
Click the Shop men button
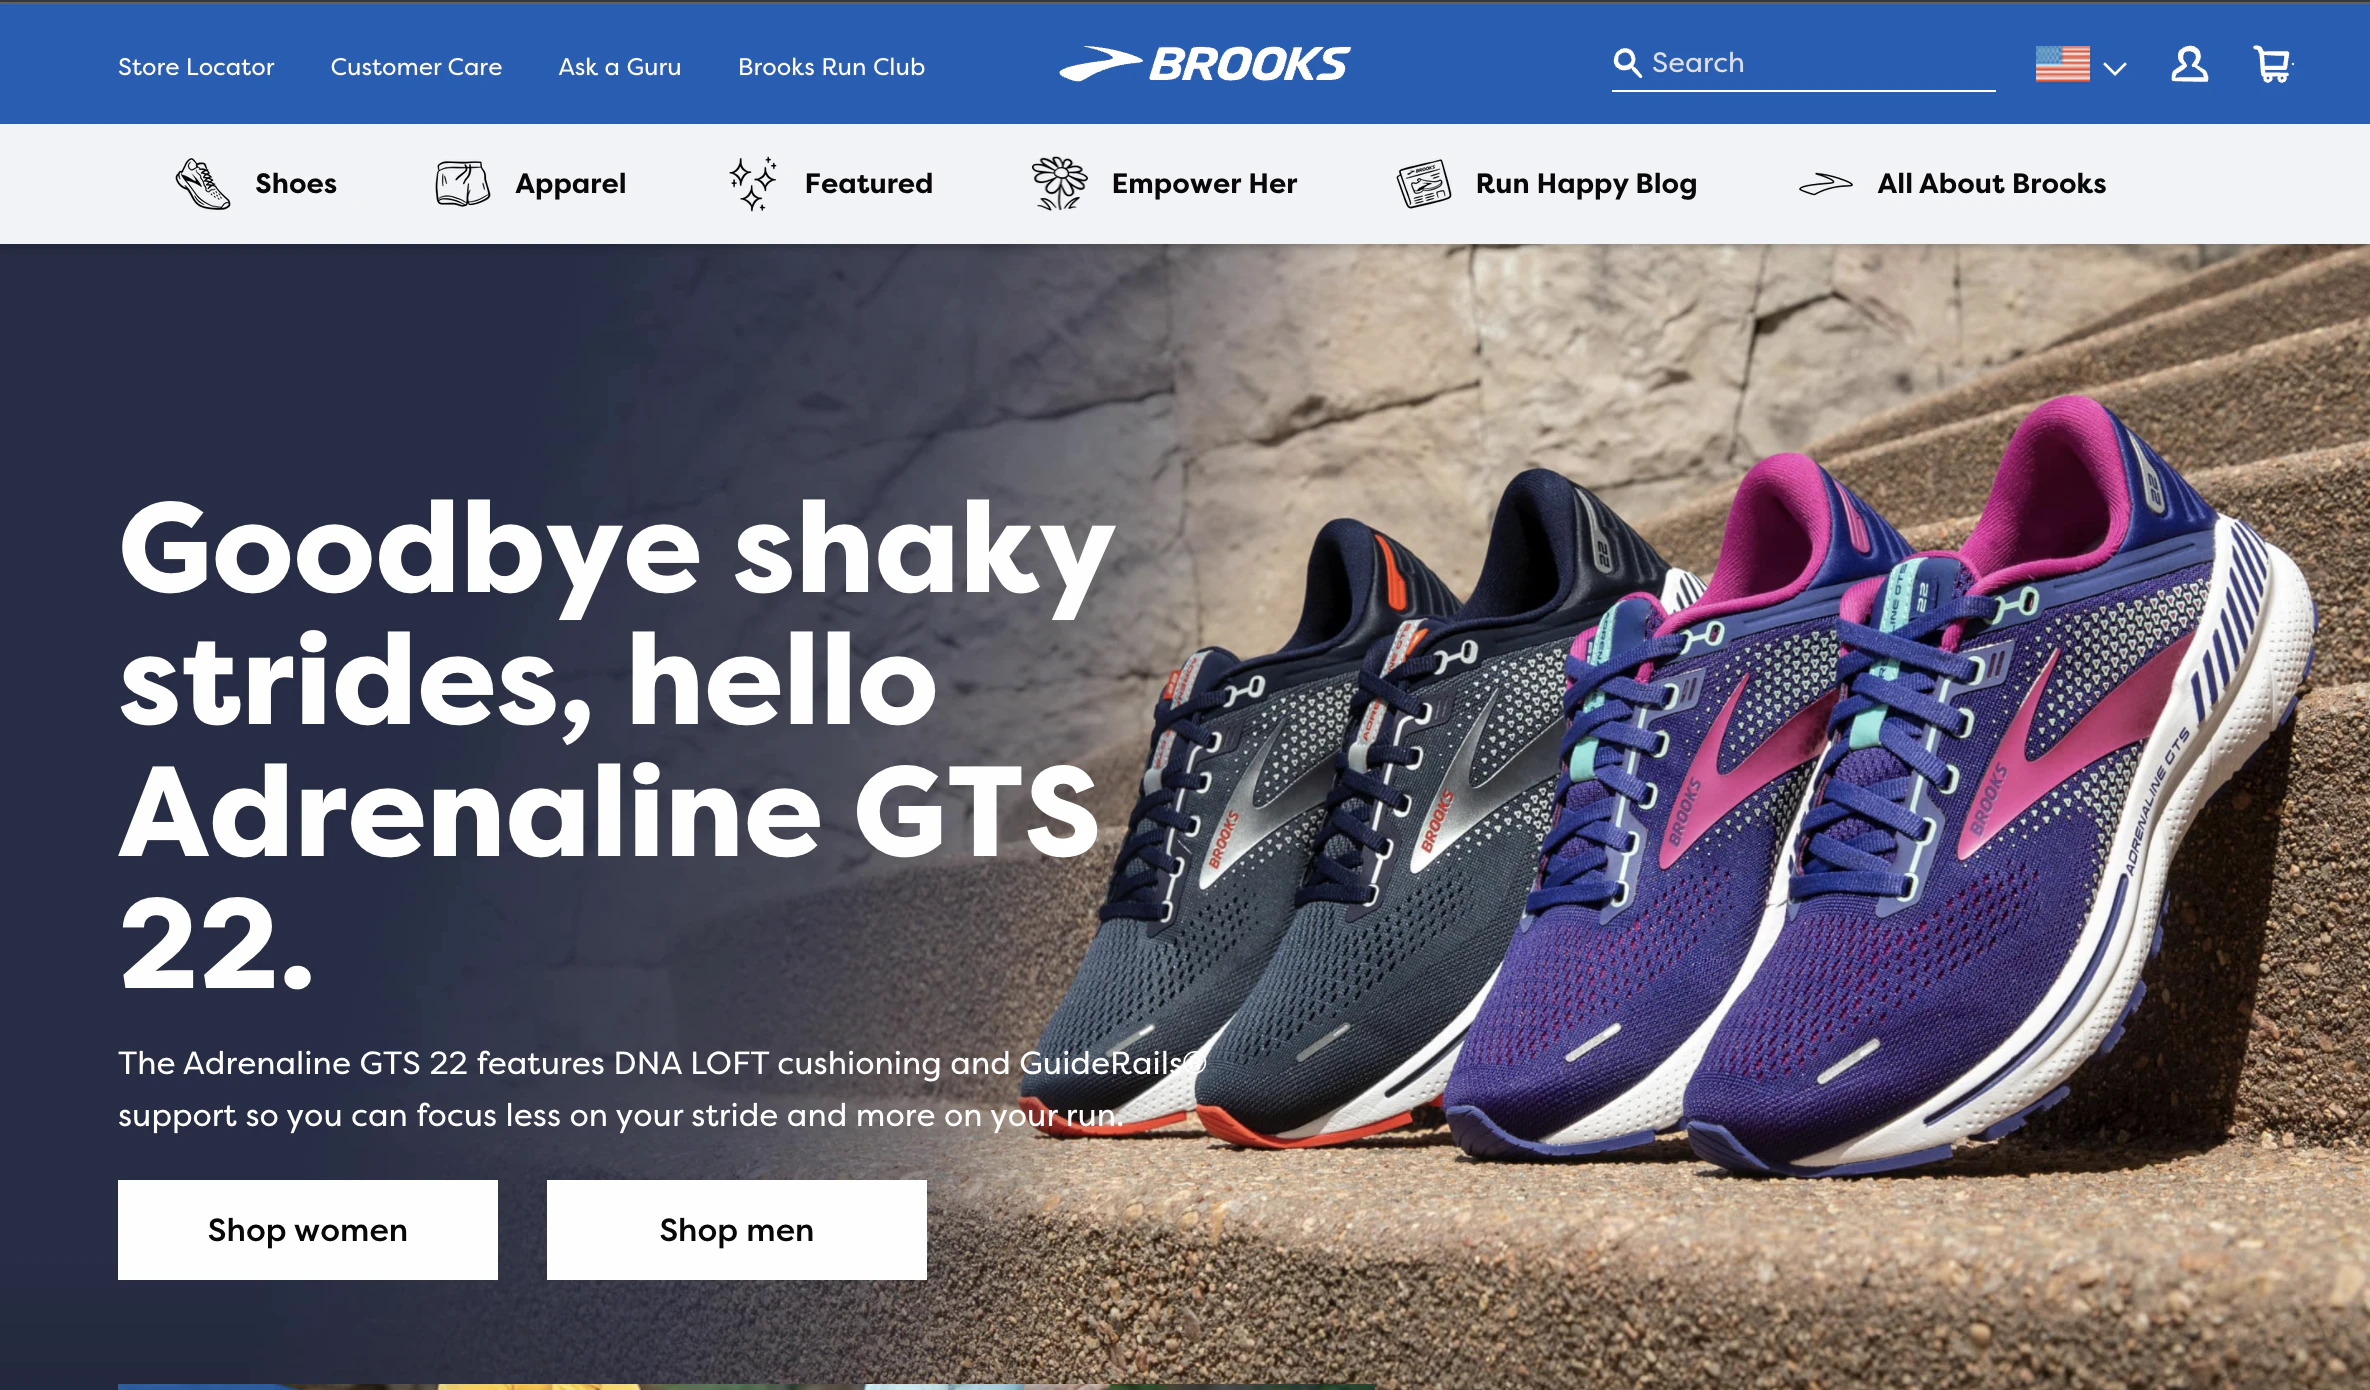(737, 1230)
